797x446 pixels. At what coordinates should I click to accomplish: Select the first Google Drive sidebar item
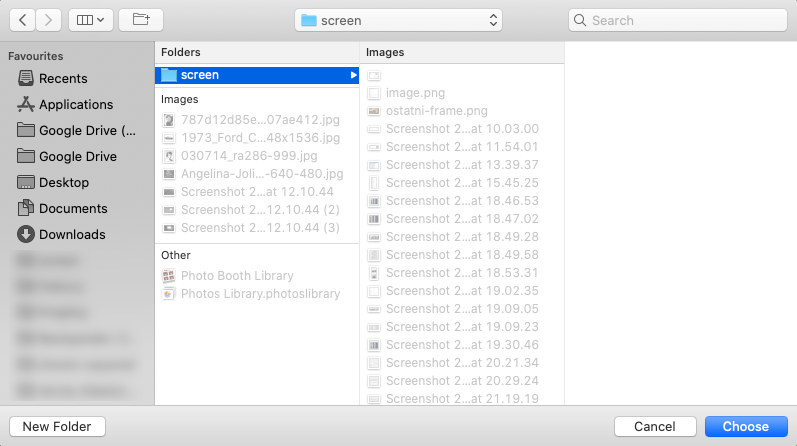tap(86, 131)
